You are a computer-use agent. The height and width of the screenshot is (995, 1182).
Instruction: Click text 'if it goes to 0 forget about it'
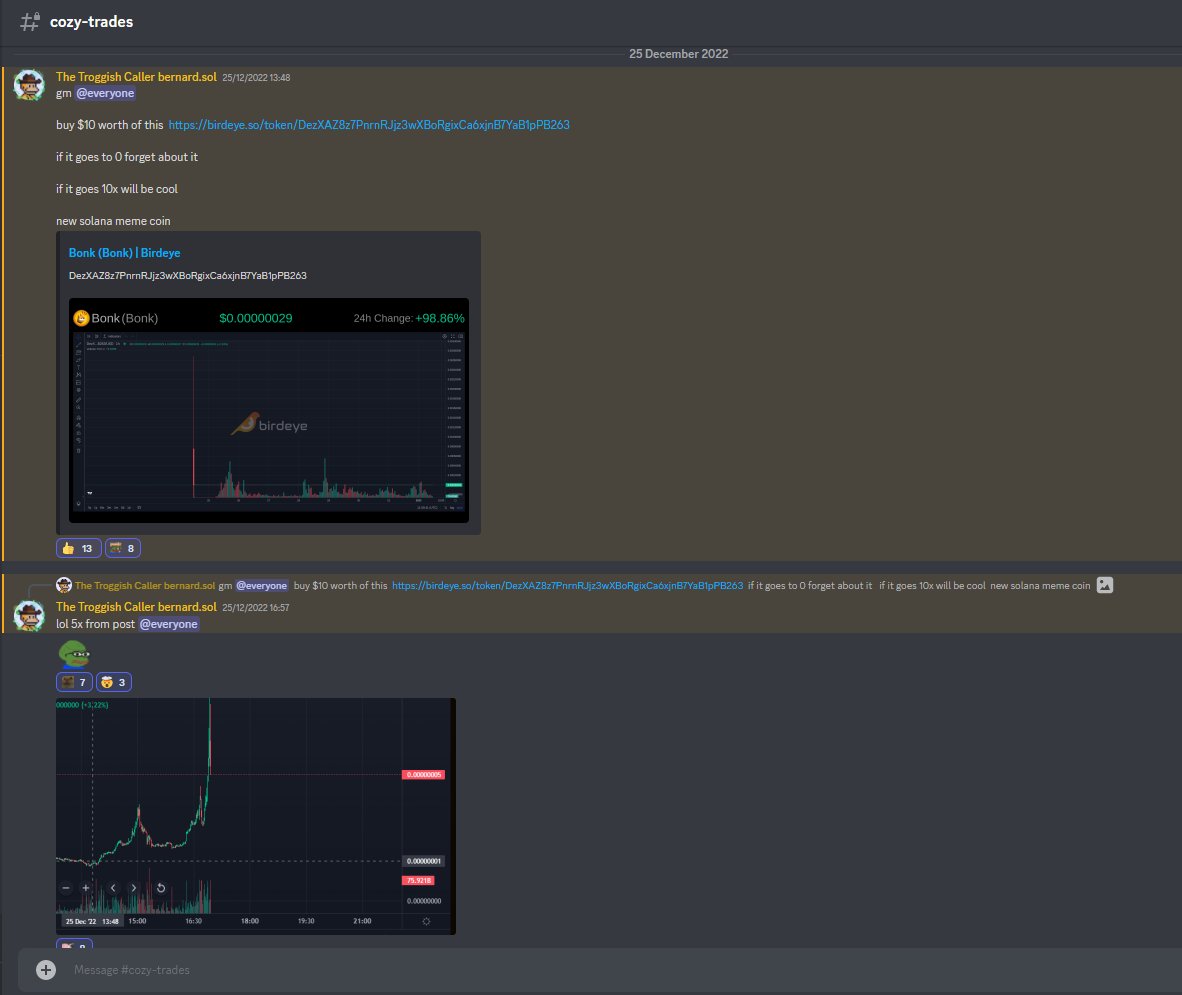[x=127, y=157]
